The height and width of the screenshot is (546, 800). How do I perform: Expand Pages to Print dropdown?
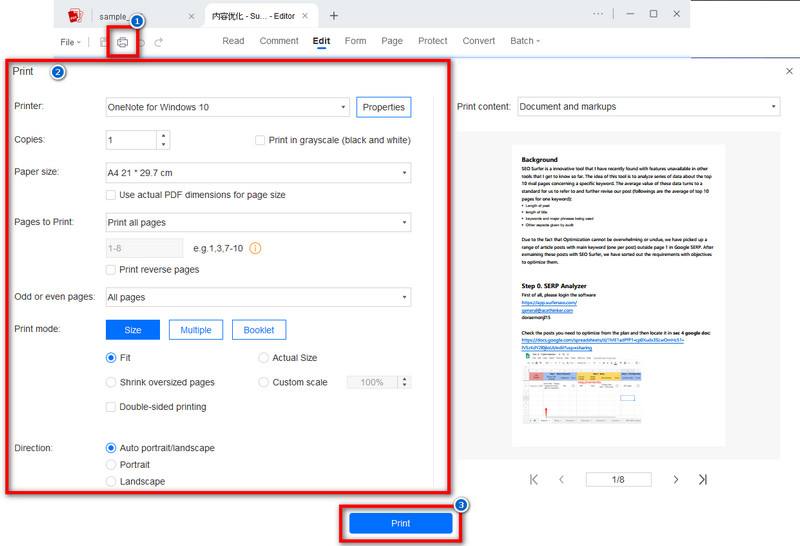[x=258, y=222]
